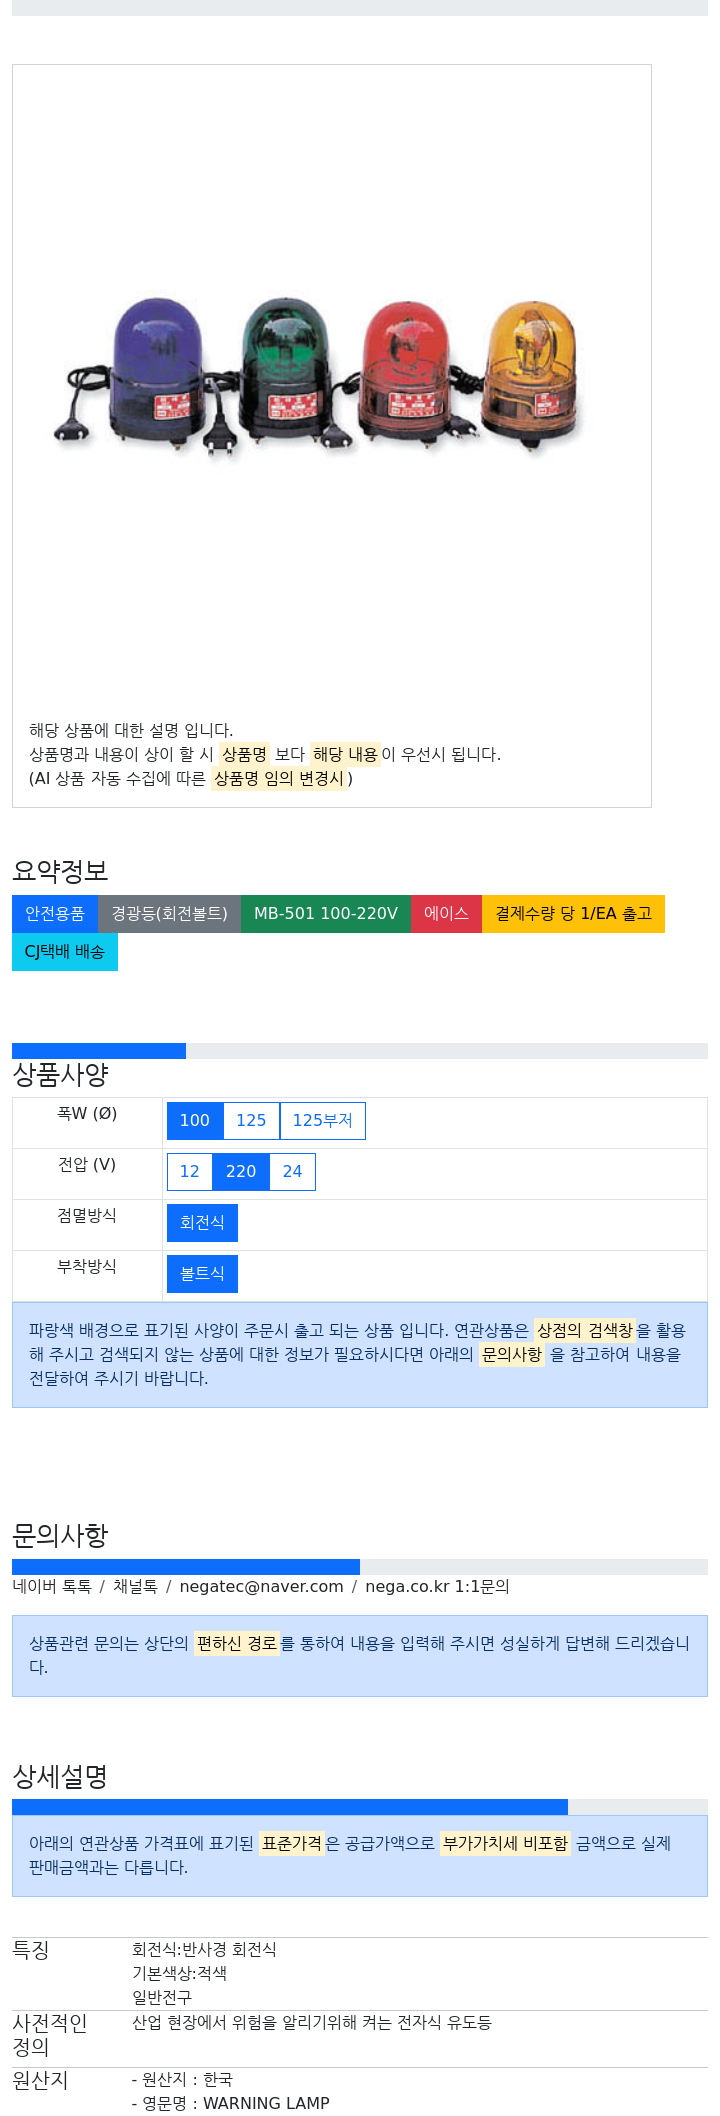720x2116 pixels.
Task: Choose the 125부저 width option
Action: point(322,1121)
